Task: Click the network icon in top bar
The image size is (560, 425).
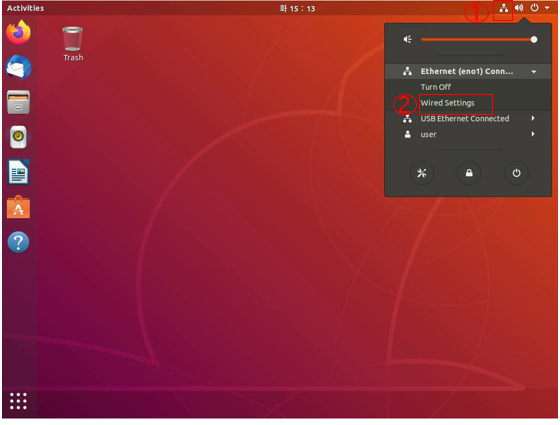Action: coord(504,8)
